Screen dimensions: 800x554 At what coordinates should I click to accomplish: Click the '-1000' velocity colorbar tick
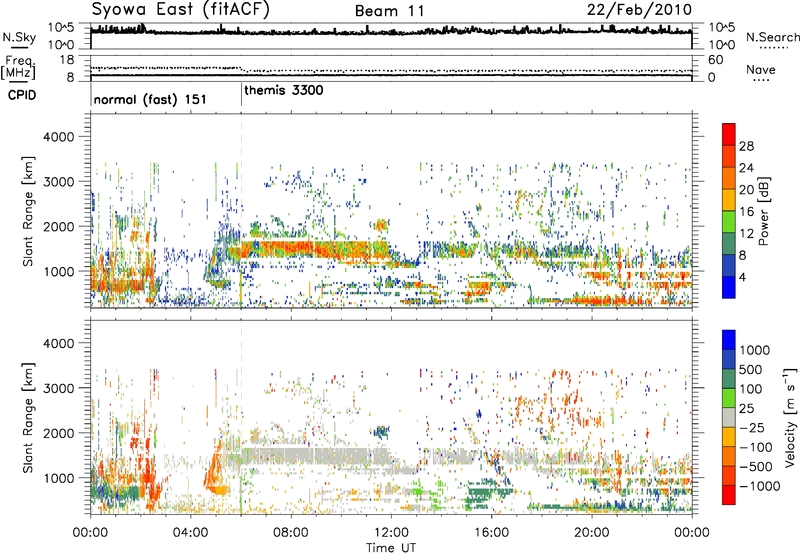tap(759, 486)
